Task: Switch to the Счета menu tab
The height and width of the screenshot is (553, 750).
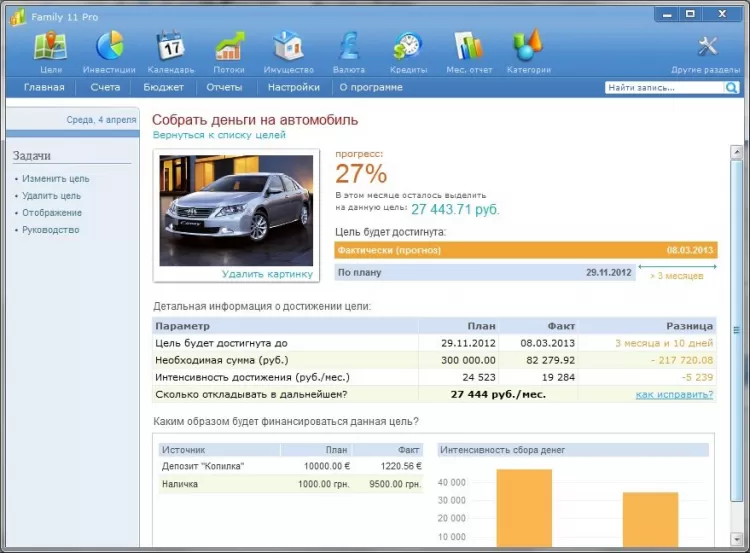Action: pos(105,88)
